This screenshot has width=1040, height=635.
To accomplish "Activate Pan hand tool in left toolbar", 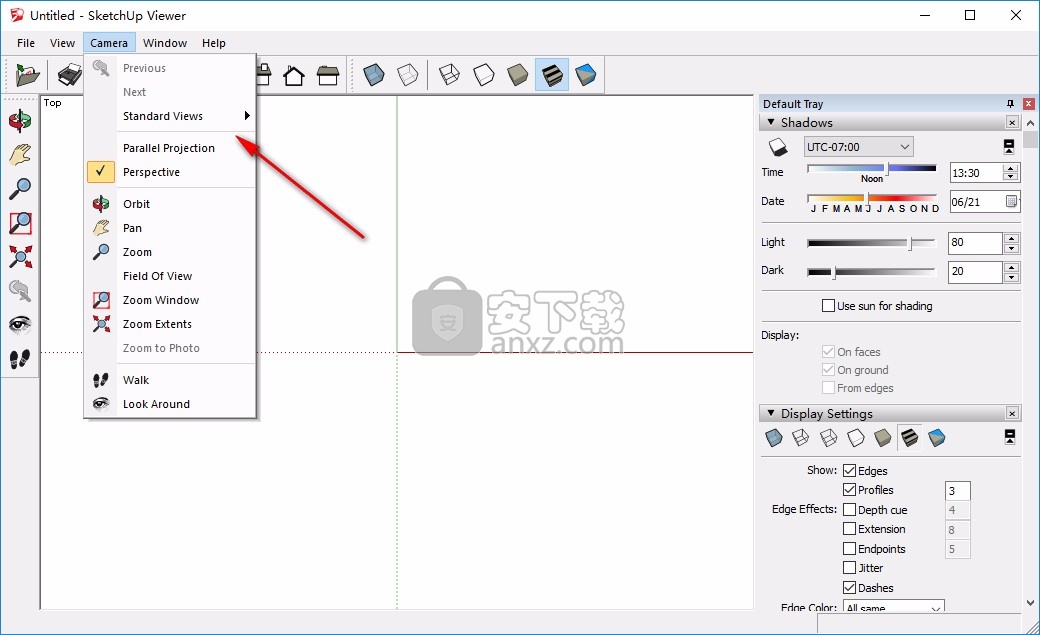I will coord(20,155).
